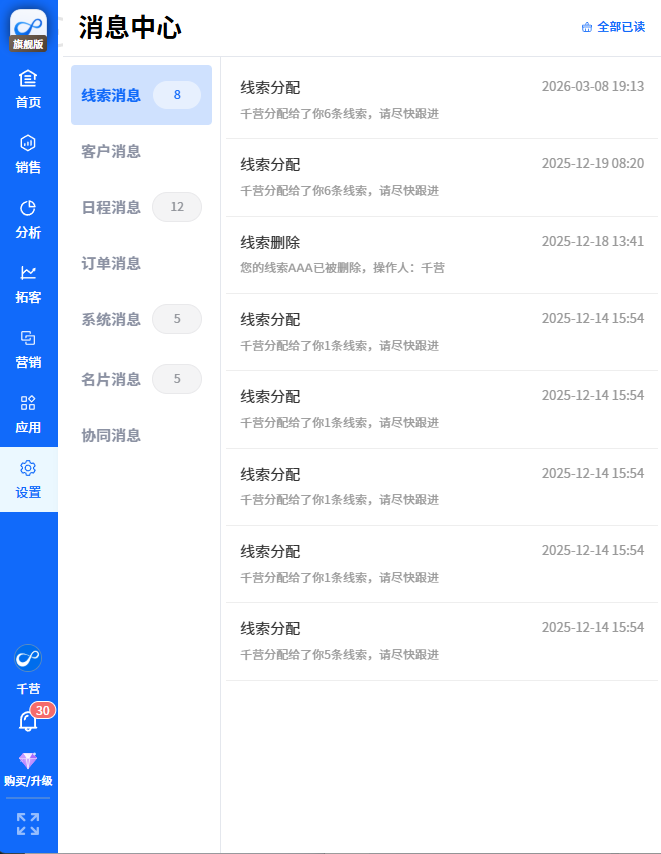Go to 分析 analytics pie-chart icon
The image size is (661, 854).
(28, 209)
